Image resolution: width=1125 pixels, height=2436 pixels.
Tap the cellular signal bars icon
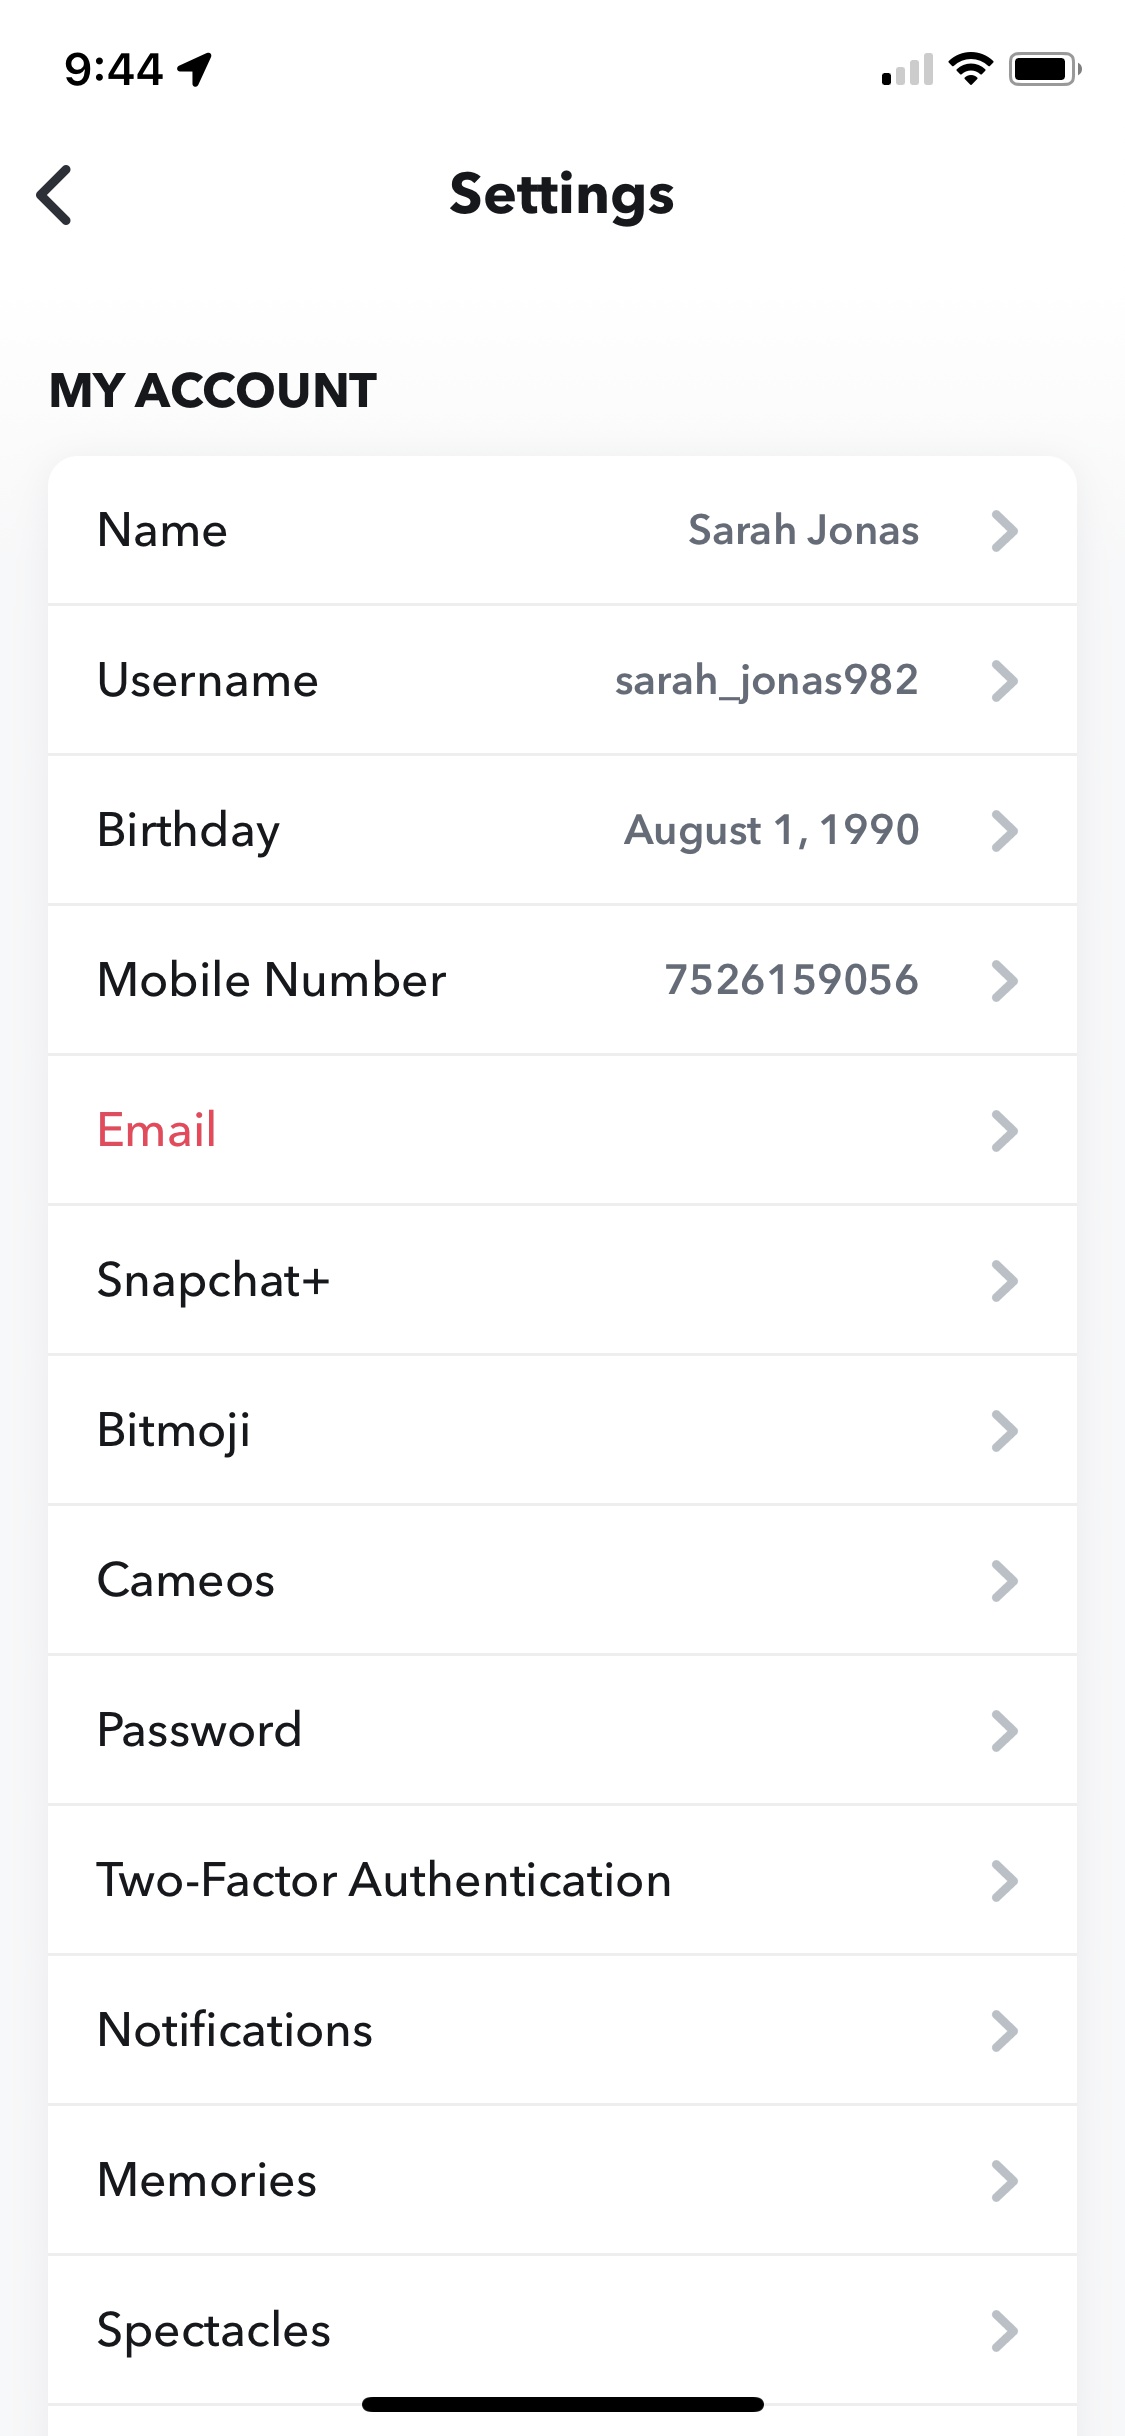[907, 70]
